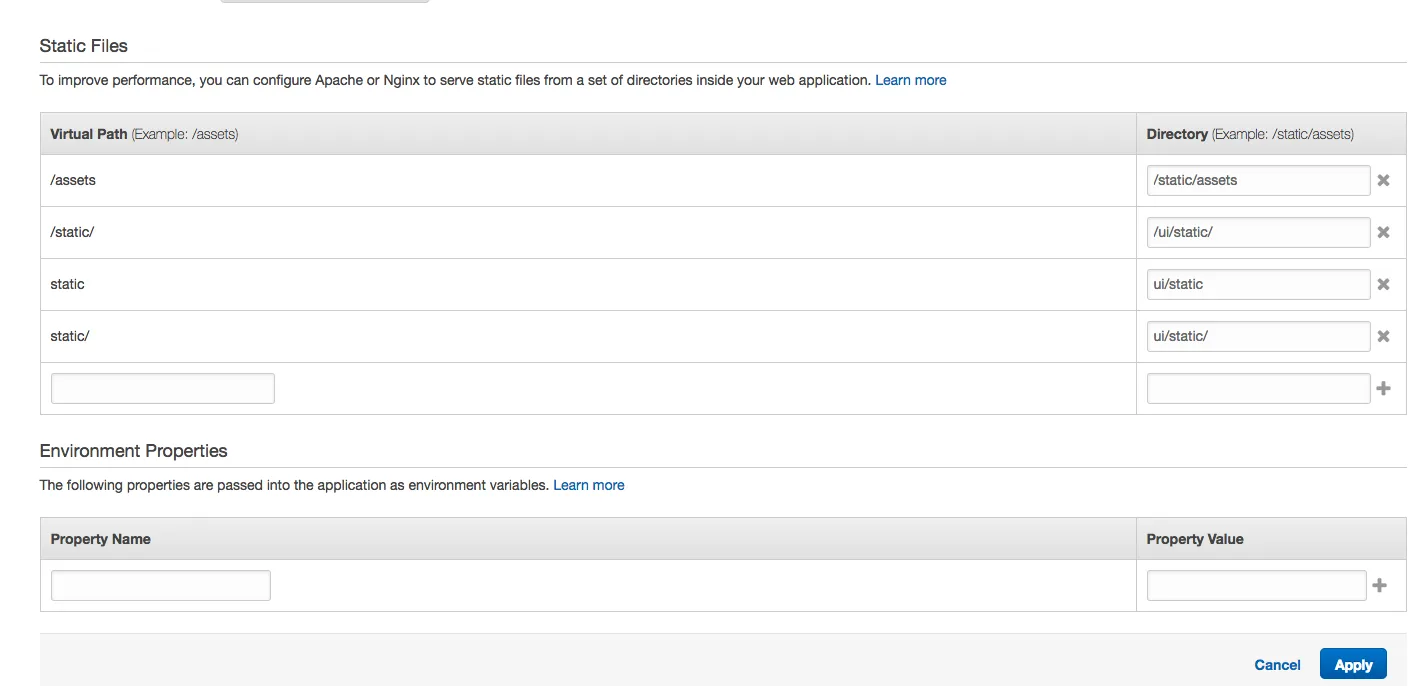Focus the empty Property Value field
The width and height of the screenshot is (1416, 686).
[x=1255, y=585]
